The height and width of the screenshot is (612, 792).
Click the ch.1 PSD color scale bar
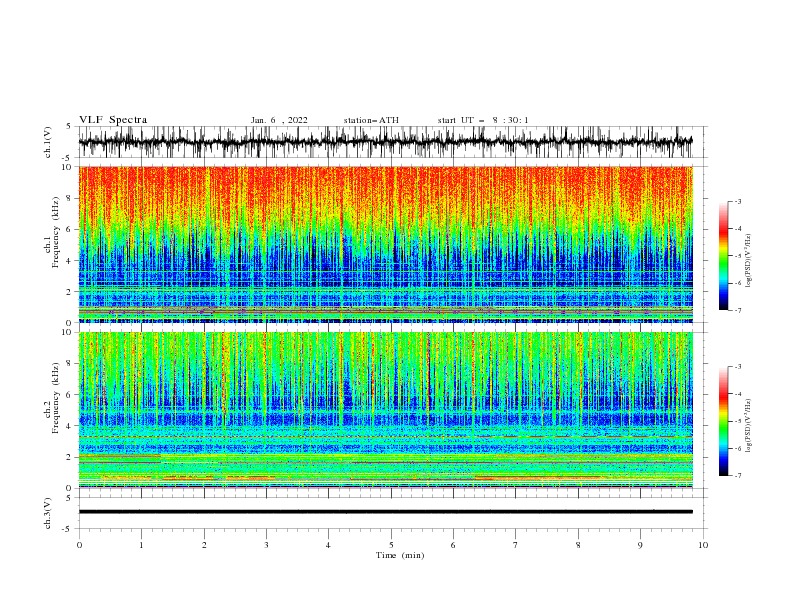point(723,256)
